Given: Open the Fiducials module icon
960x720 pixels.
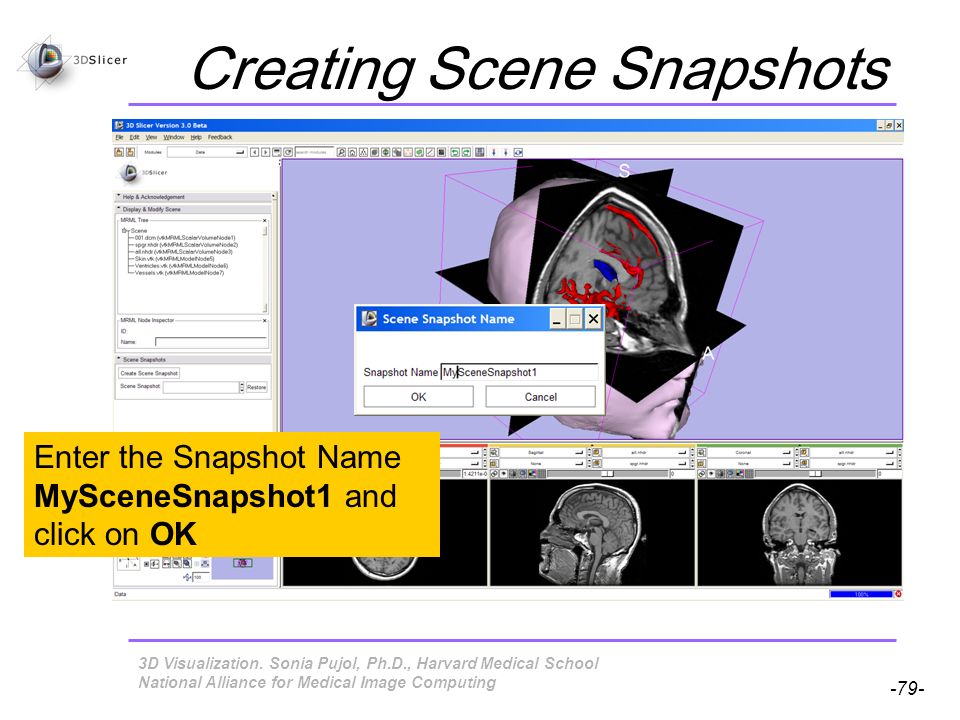Looking at the screenshot, I should [x=408, y=152].
